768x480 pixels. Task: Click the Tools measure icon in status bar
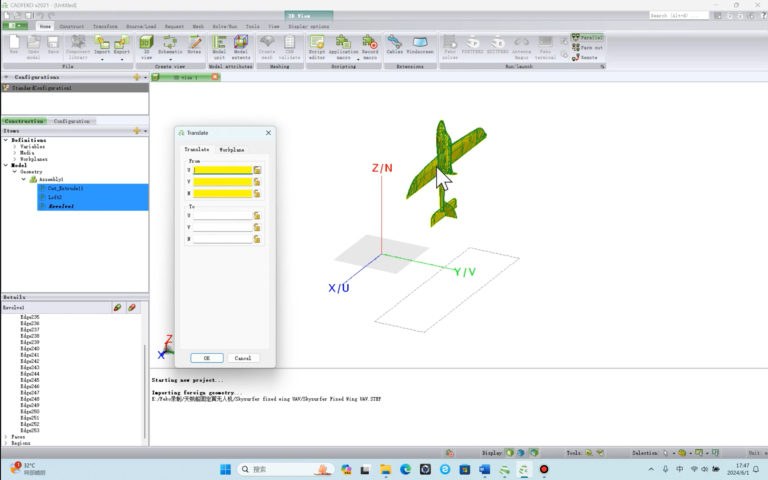589,453
